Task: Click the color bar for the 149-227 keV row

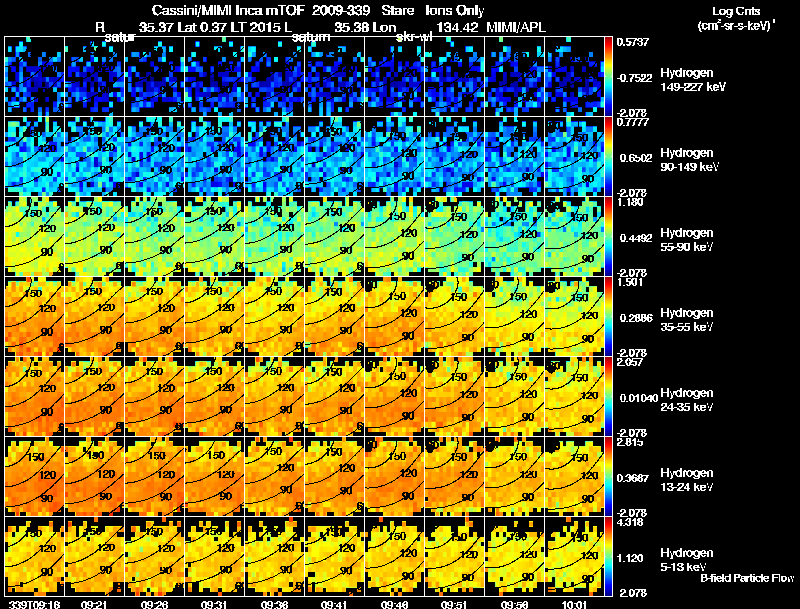Action: click(608, 76)
